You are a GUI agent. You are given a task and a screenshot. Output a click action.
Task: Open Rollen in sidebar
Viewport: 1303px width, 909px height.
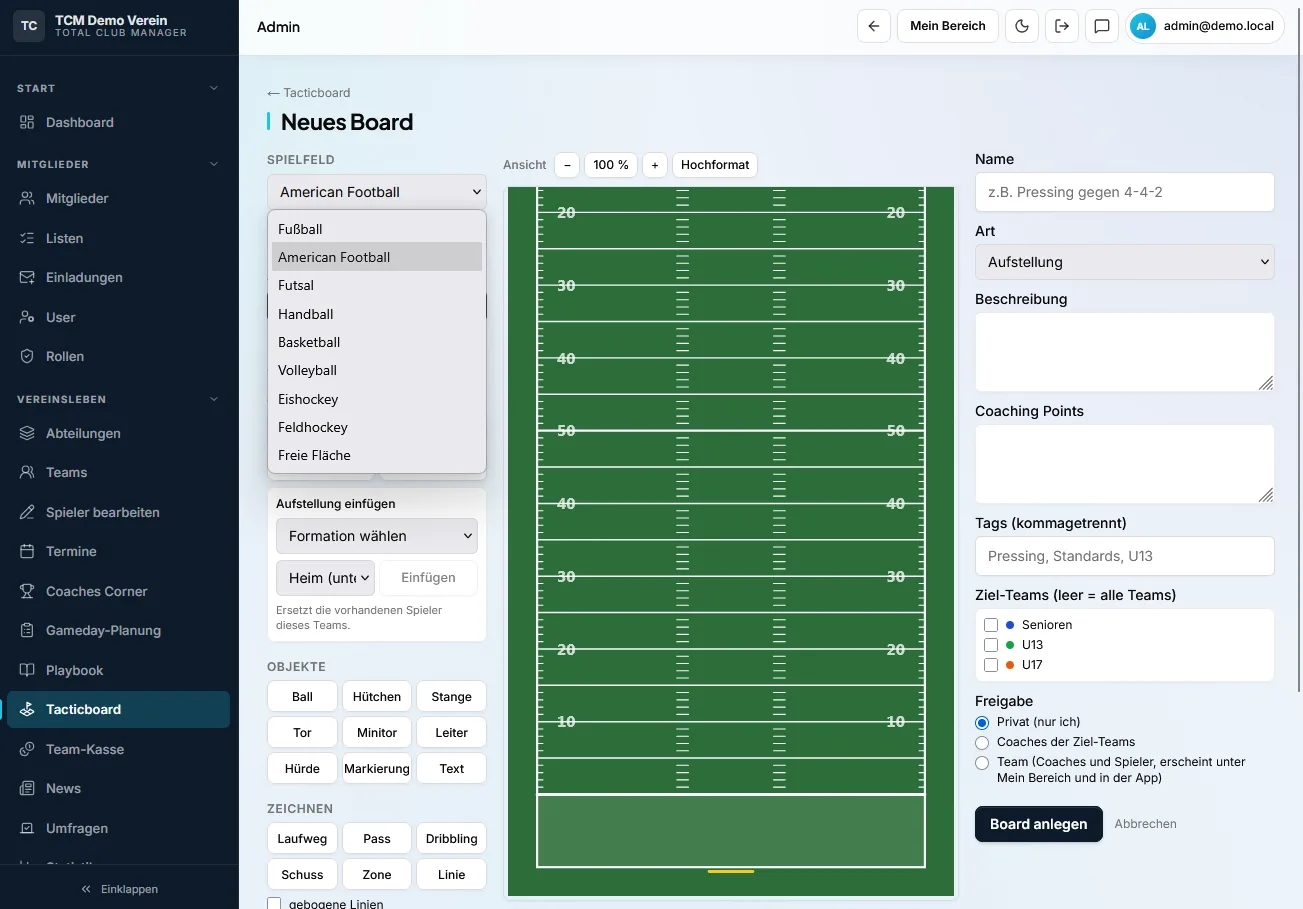pyautogui.click(x=119, y=356)
